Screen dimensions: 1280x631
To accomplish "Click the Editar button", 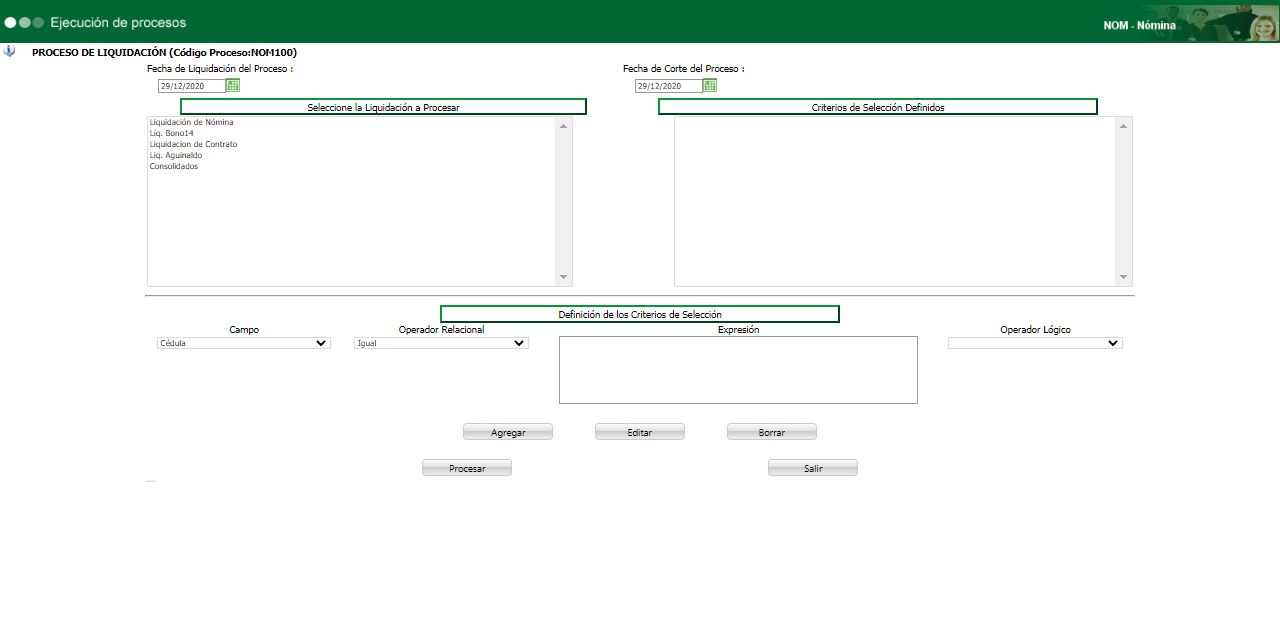I will (640, 432).
